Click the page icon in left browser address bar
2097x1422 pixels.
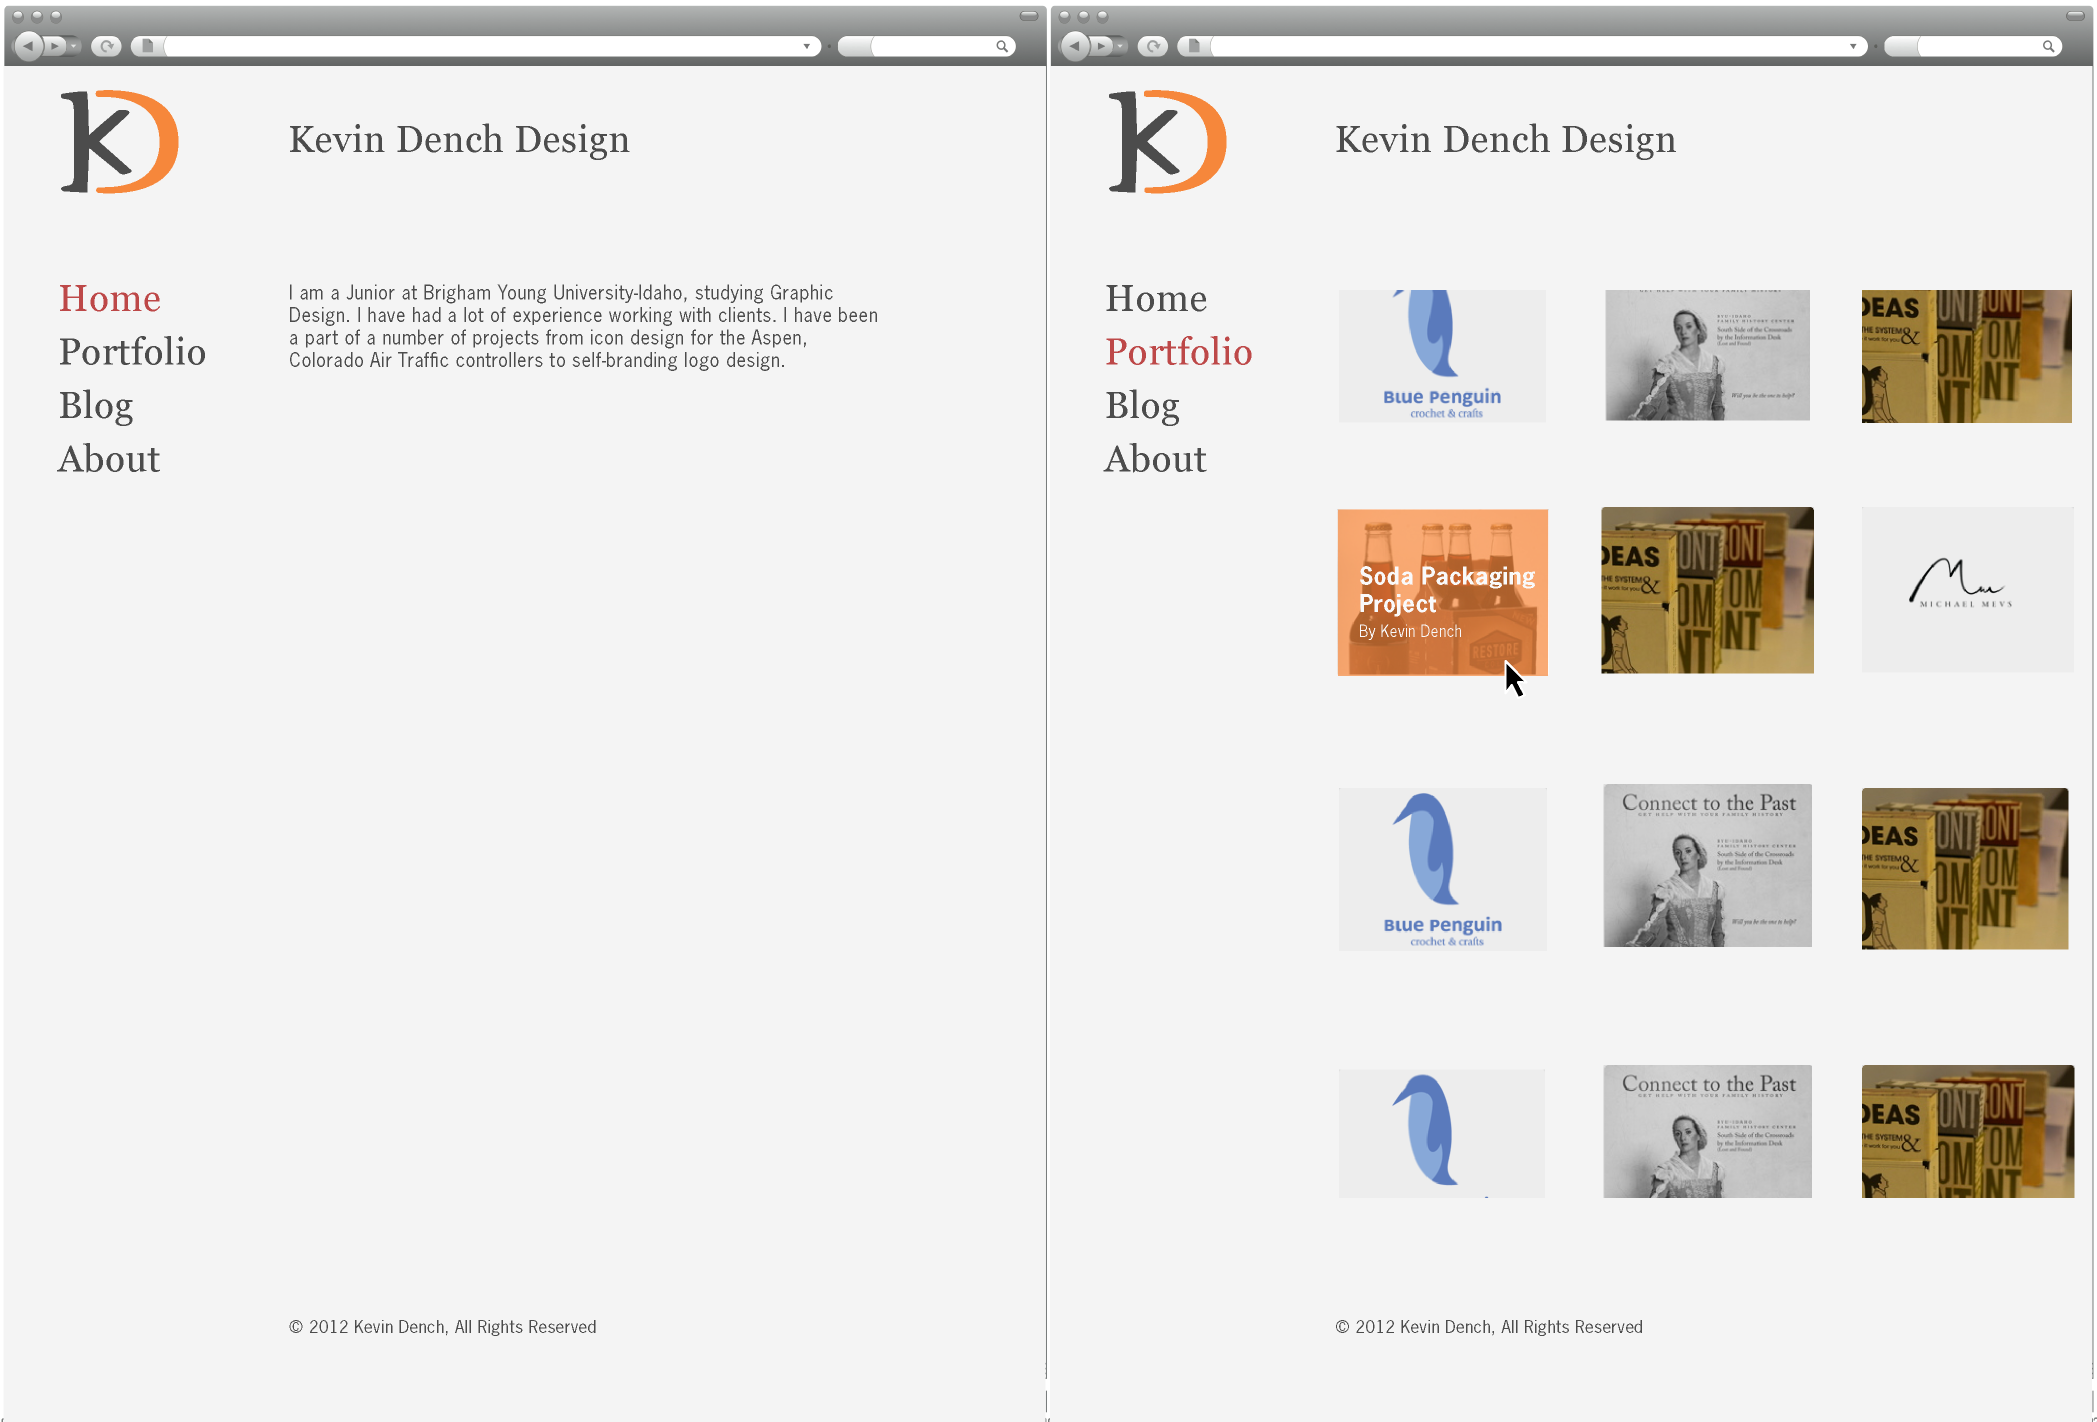[147, 46]
